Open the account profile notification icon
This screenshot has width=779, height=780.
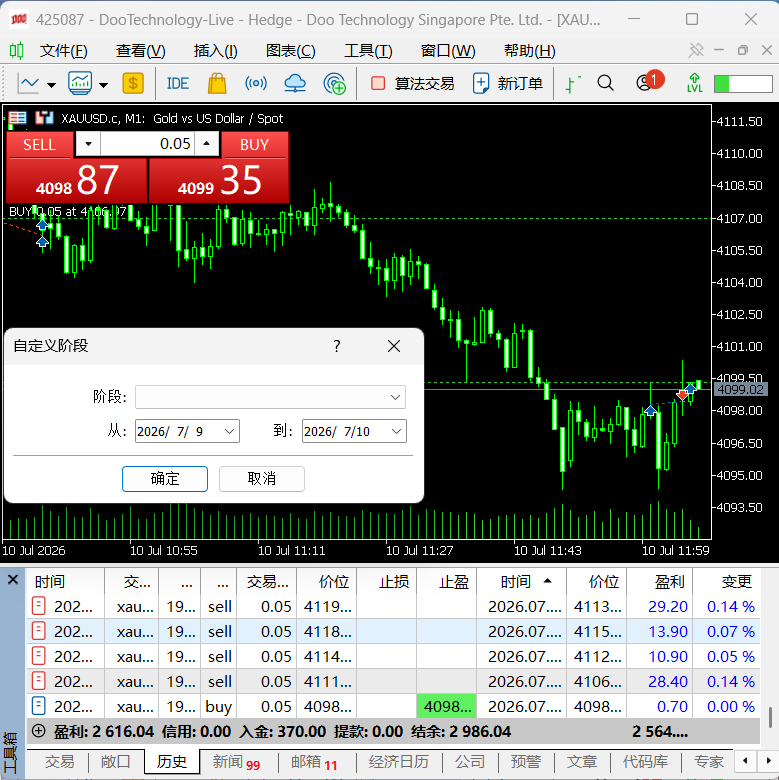click(x=649, y=82)
